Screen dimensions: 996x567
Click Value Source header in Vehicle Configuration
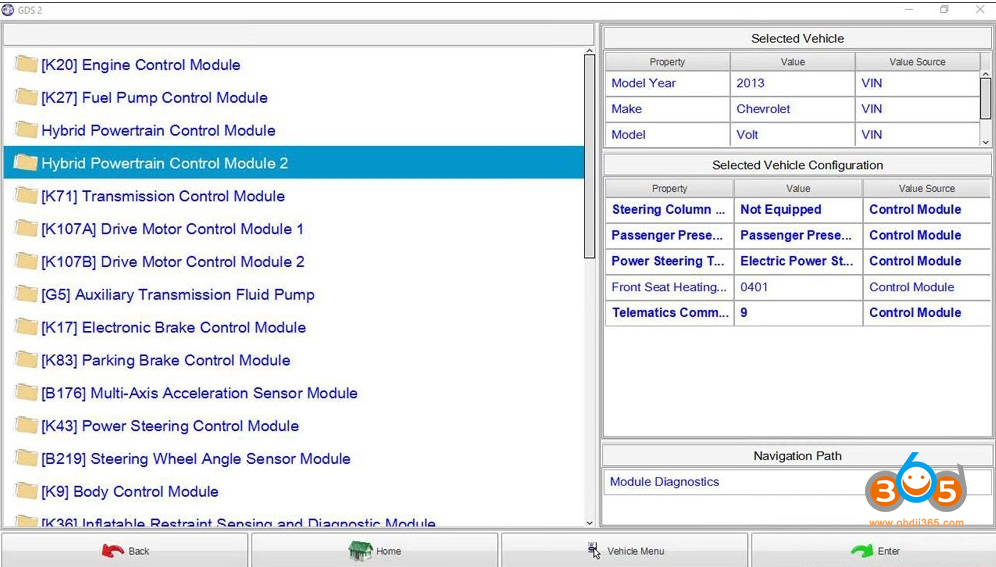pyautogui.click(x=926, y=188)
